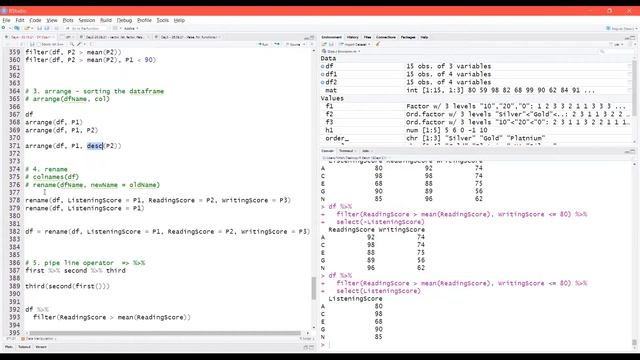The image size is (640, 360).
Task: Expand the df1 data frame entry
Action: 322,74
